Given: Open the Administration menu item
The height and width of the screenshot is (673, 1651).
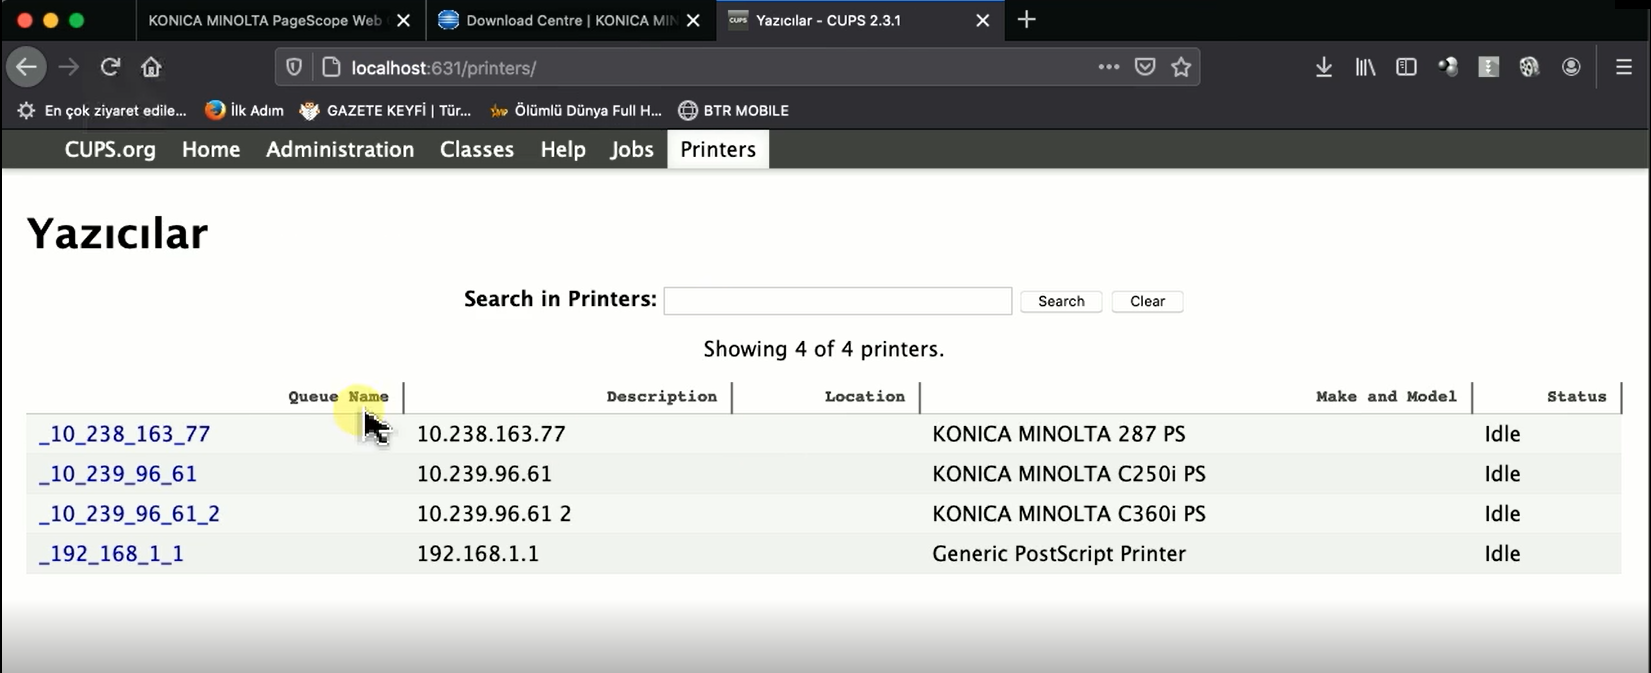Looking at the screenshot, I should pos(340,149).
